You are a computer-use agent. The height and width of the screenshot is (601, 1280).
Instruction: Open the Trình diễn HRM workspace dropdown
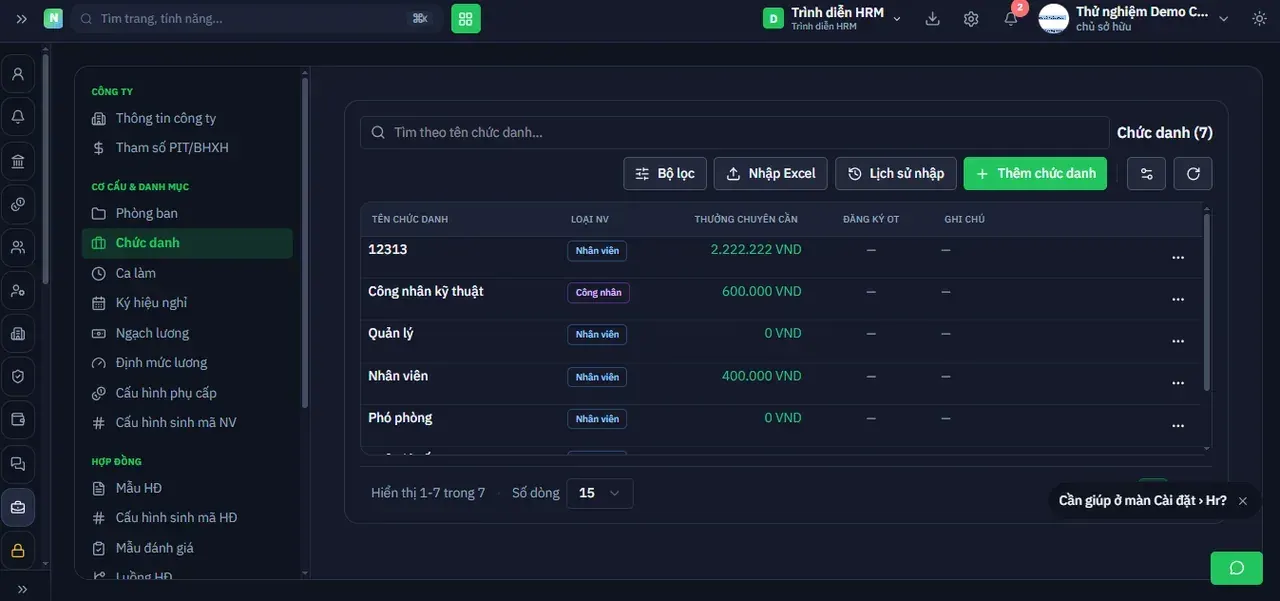(x=832, y=19)
